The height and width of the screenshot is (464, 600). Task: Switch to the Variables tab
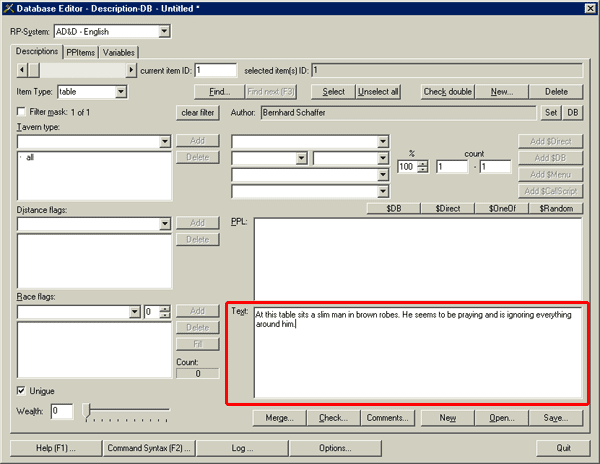pyautogui.click(x=118, y=52)
